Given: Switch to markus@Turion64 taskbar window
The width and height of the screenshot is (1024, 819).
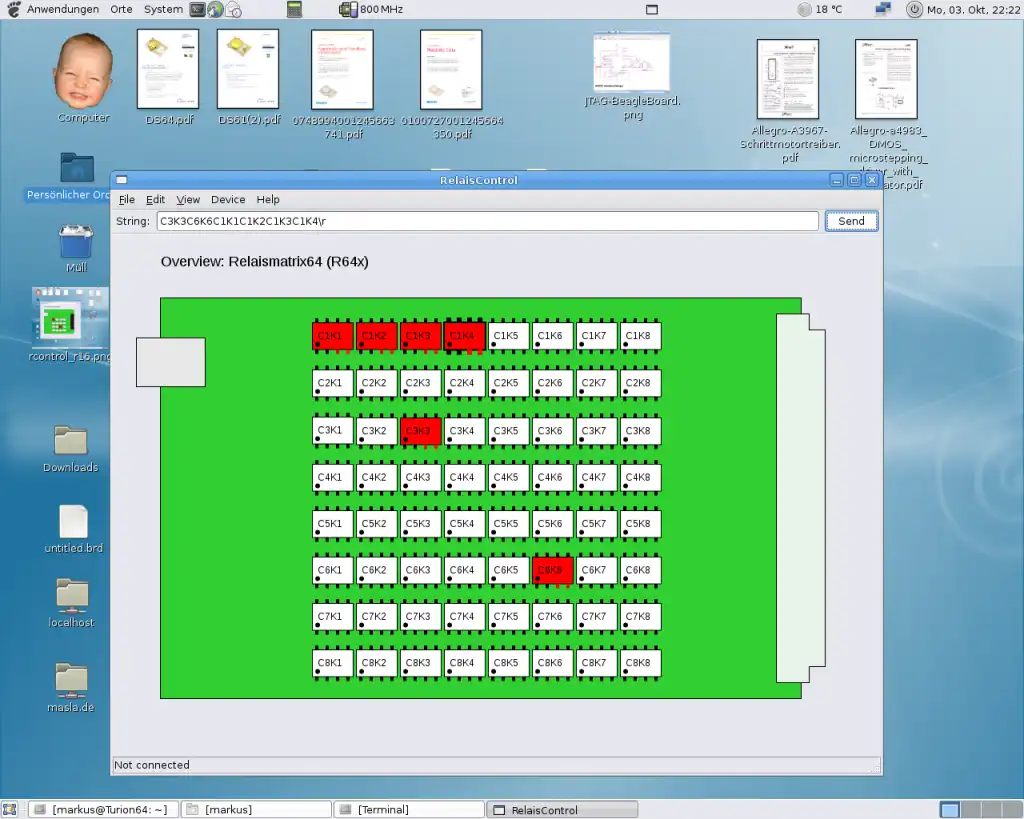Looking at the screenshot, I should click(x=103, y=810).
